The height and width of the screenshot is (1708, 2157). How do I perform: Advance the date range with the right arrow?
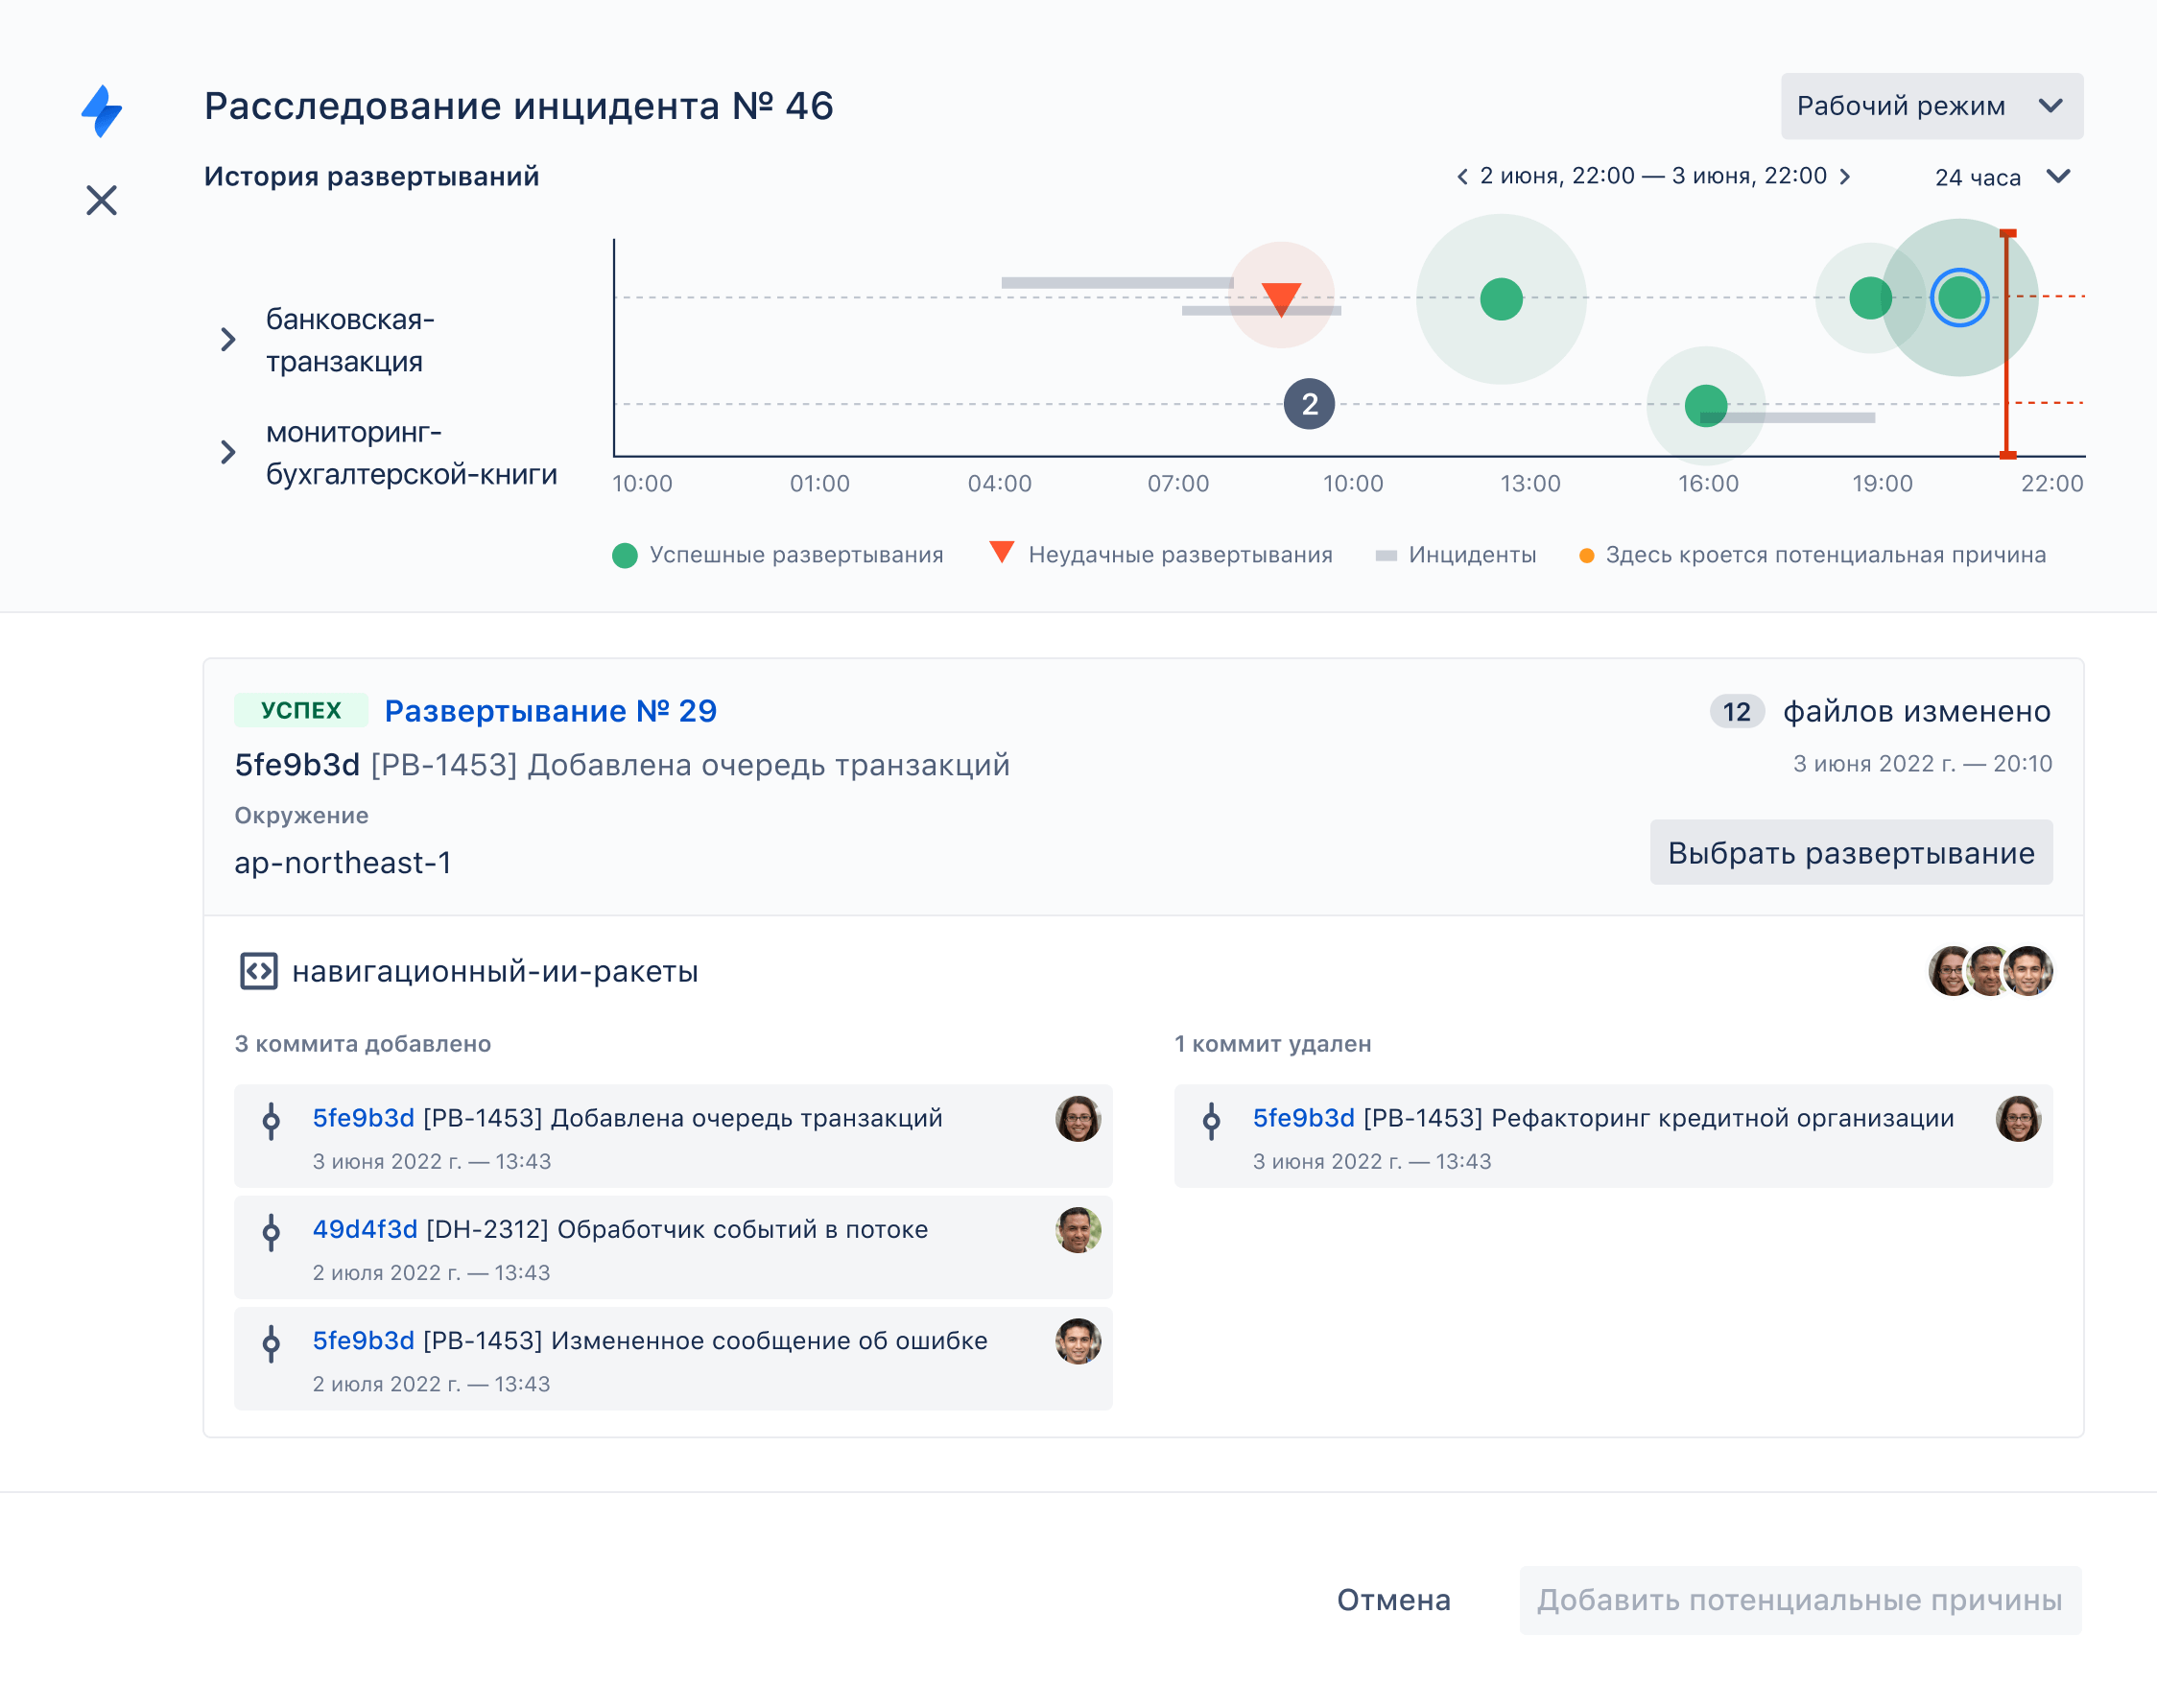click(1846, 176)
